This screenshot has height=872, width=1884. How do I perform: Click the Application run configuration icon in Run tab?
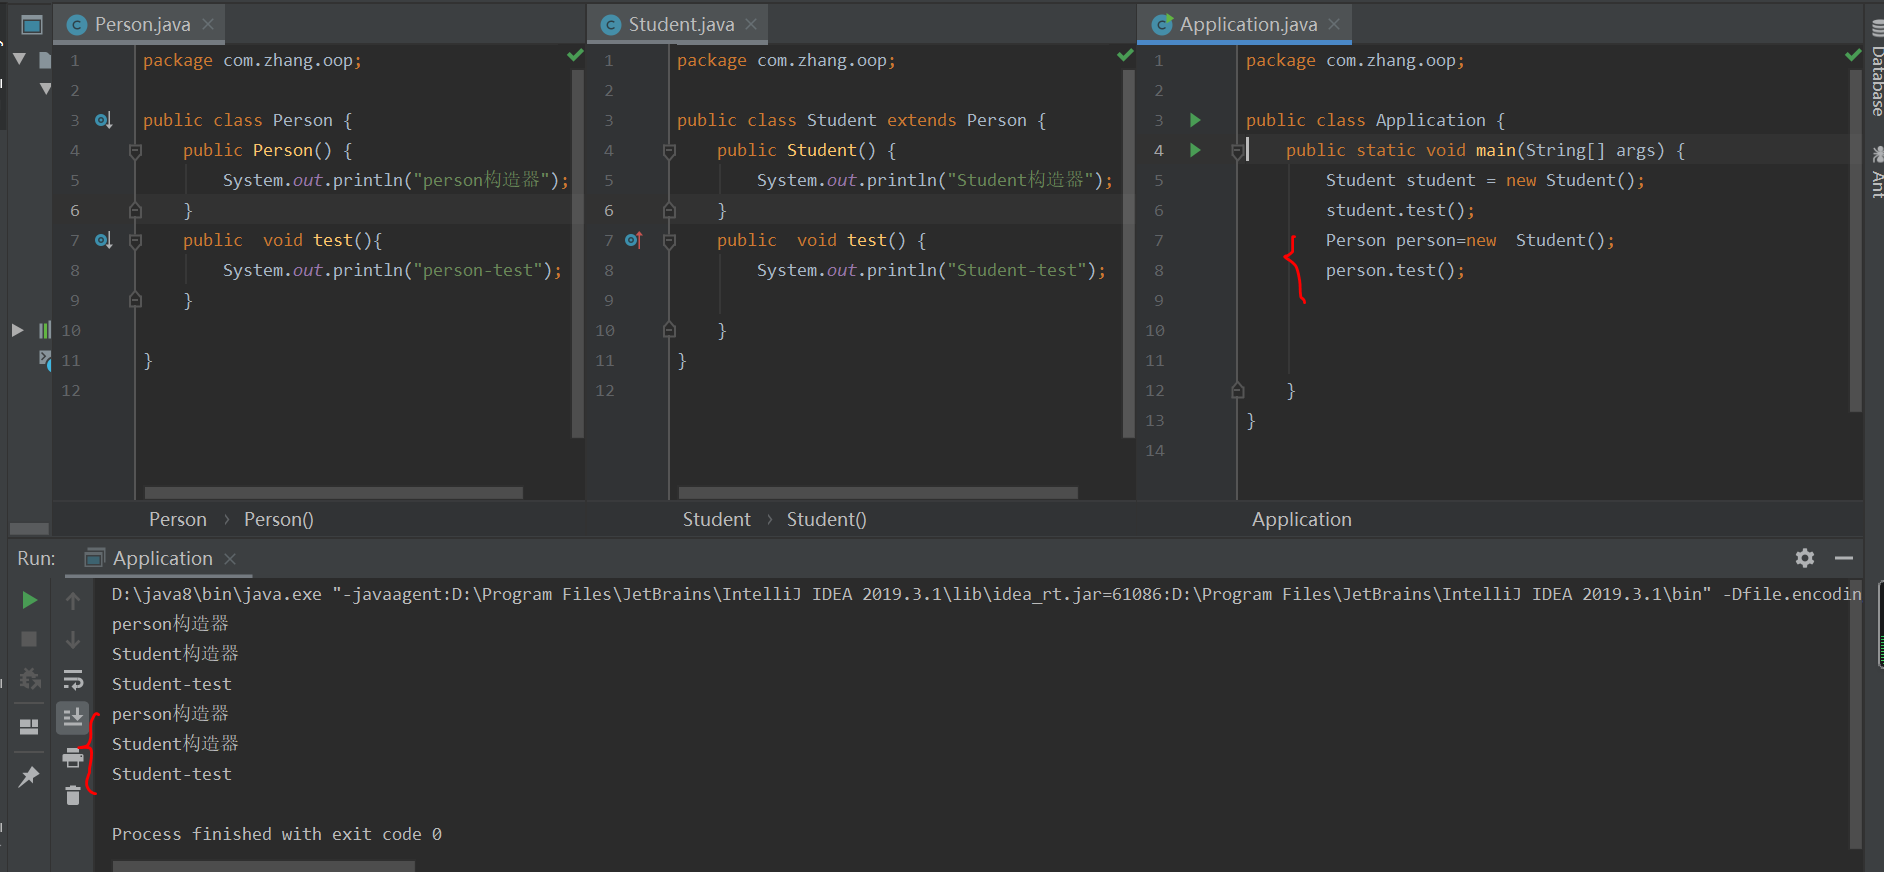(x=95, y=558)
